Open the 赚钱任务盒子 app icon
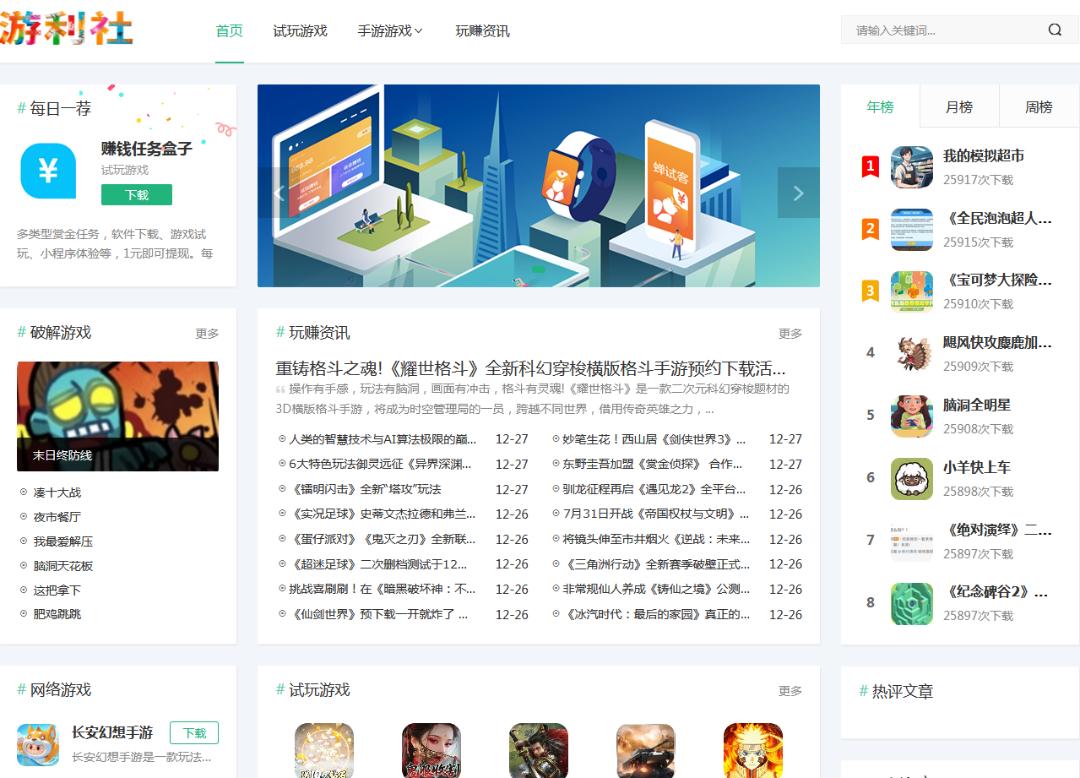This screenshot has width=1080, height=778. [48, 171]
